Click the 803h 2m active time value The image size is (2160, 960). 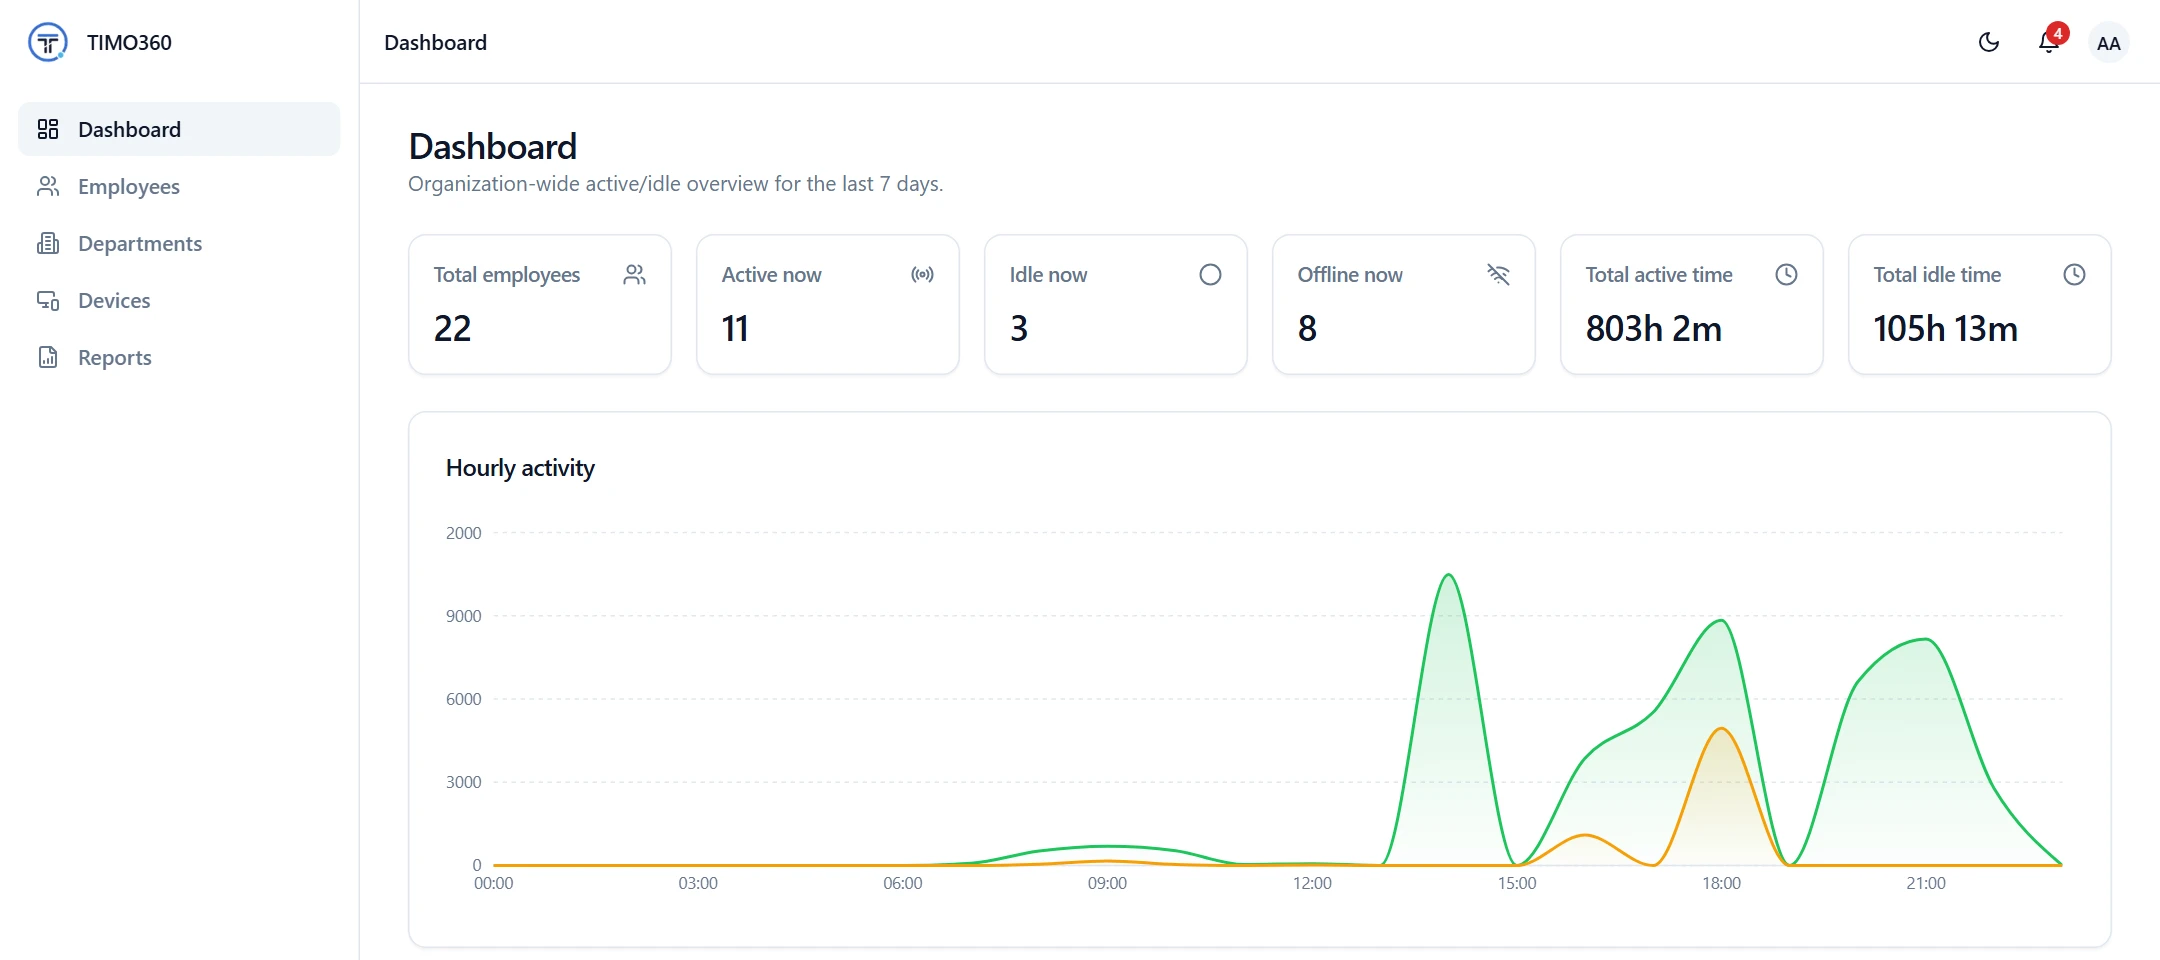pos(1654,328)
